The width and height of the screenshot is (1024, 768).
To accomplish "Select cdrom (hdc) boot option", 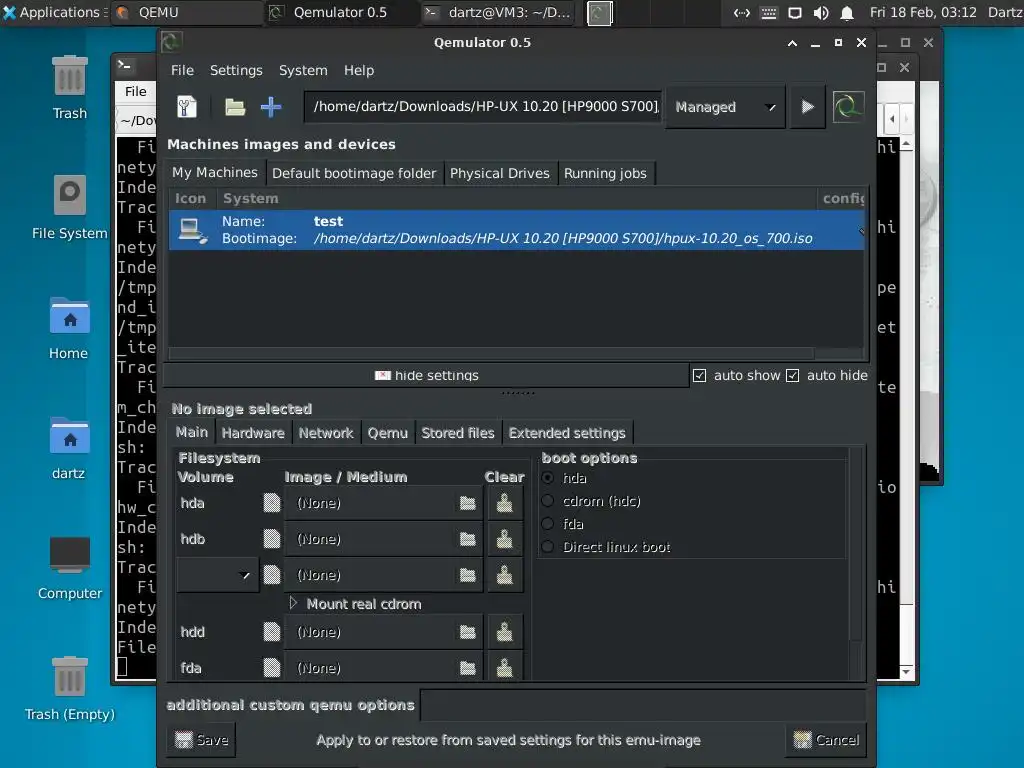I will [548, 501].
